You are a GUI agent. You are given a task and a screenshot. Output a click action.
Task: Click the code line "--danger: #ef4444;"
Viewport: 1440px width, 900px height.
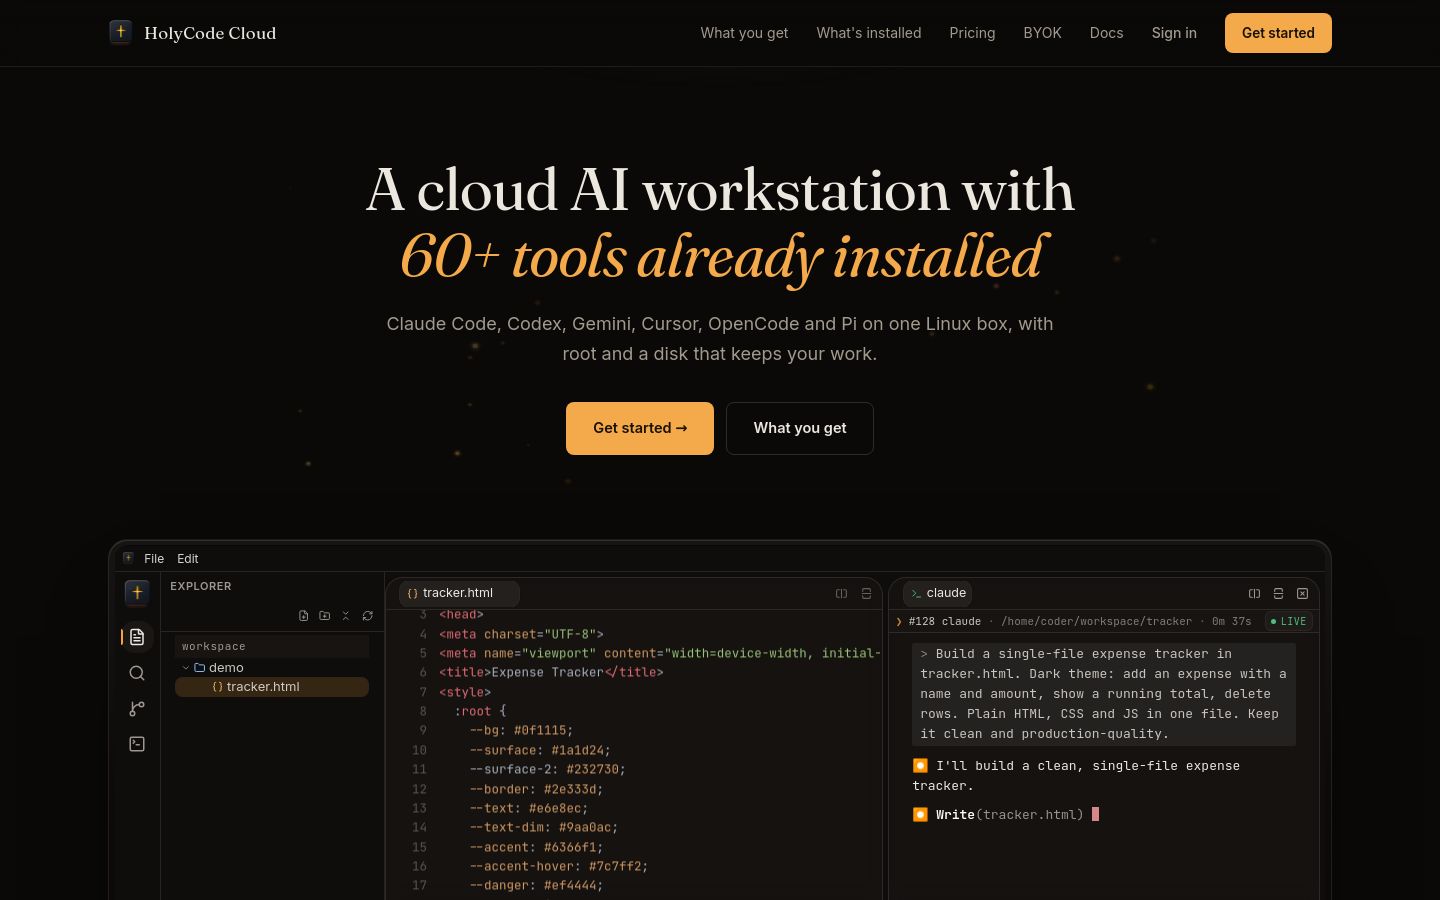[536, 886]
